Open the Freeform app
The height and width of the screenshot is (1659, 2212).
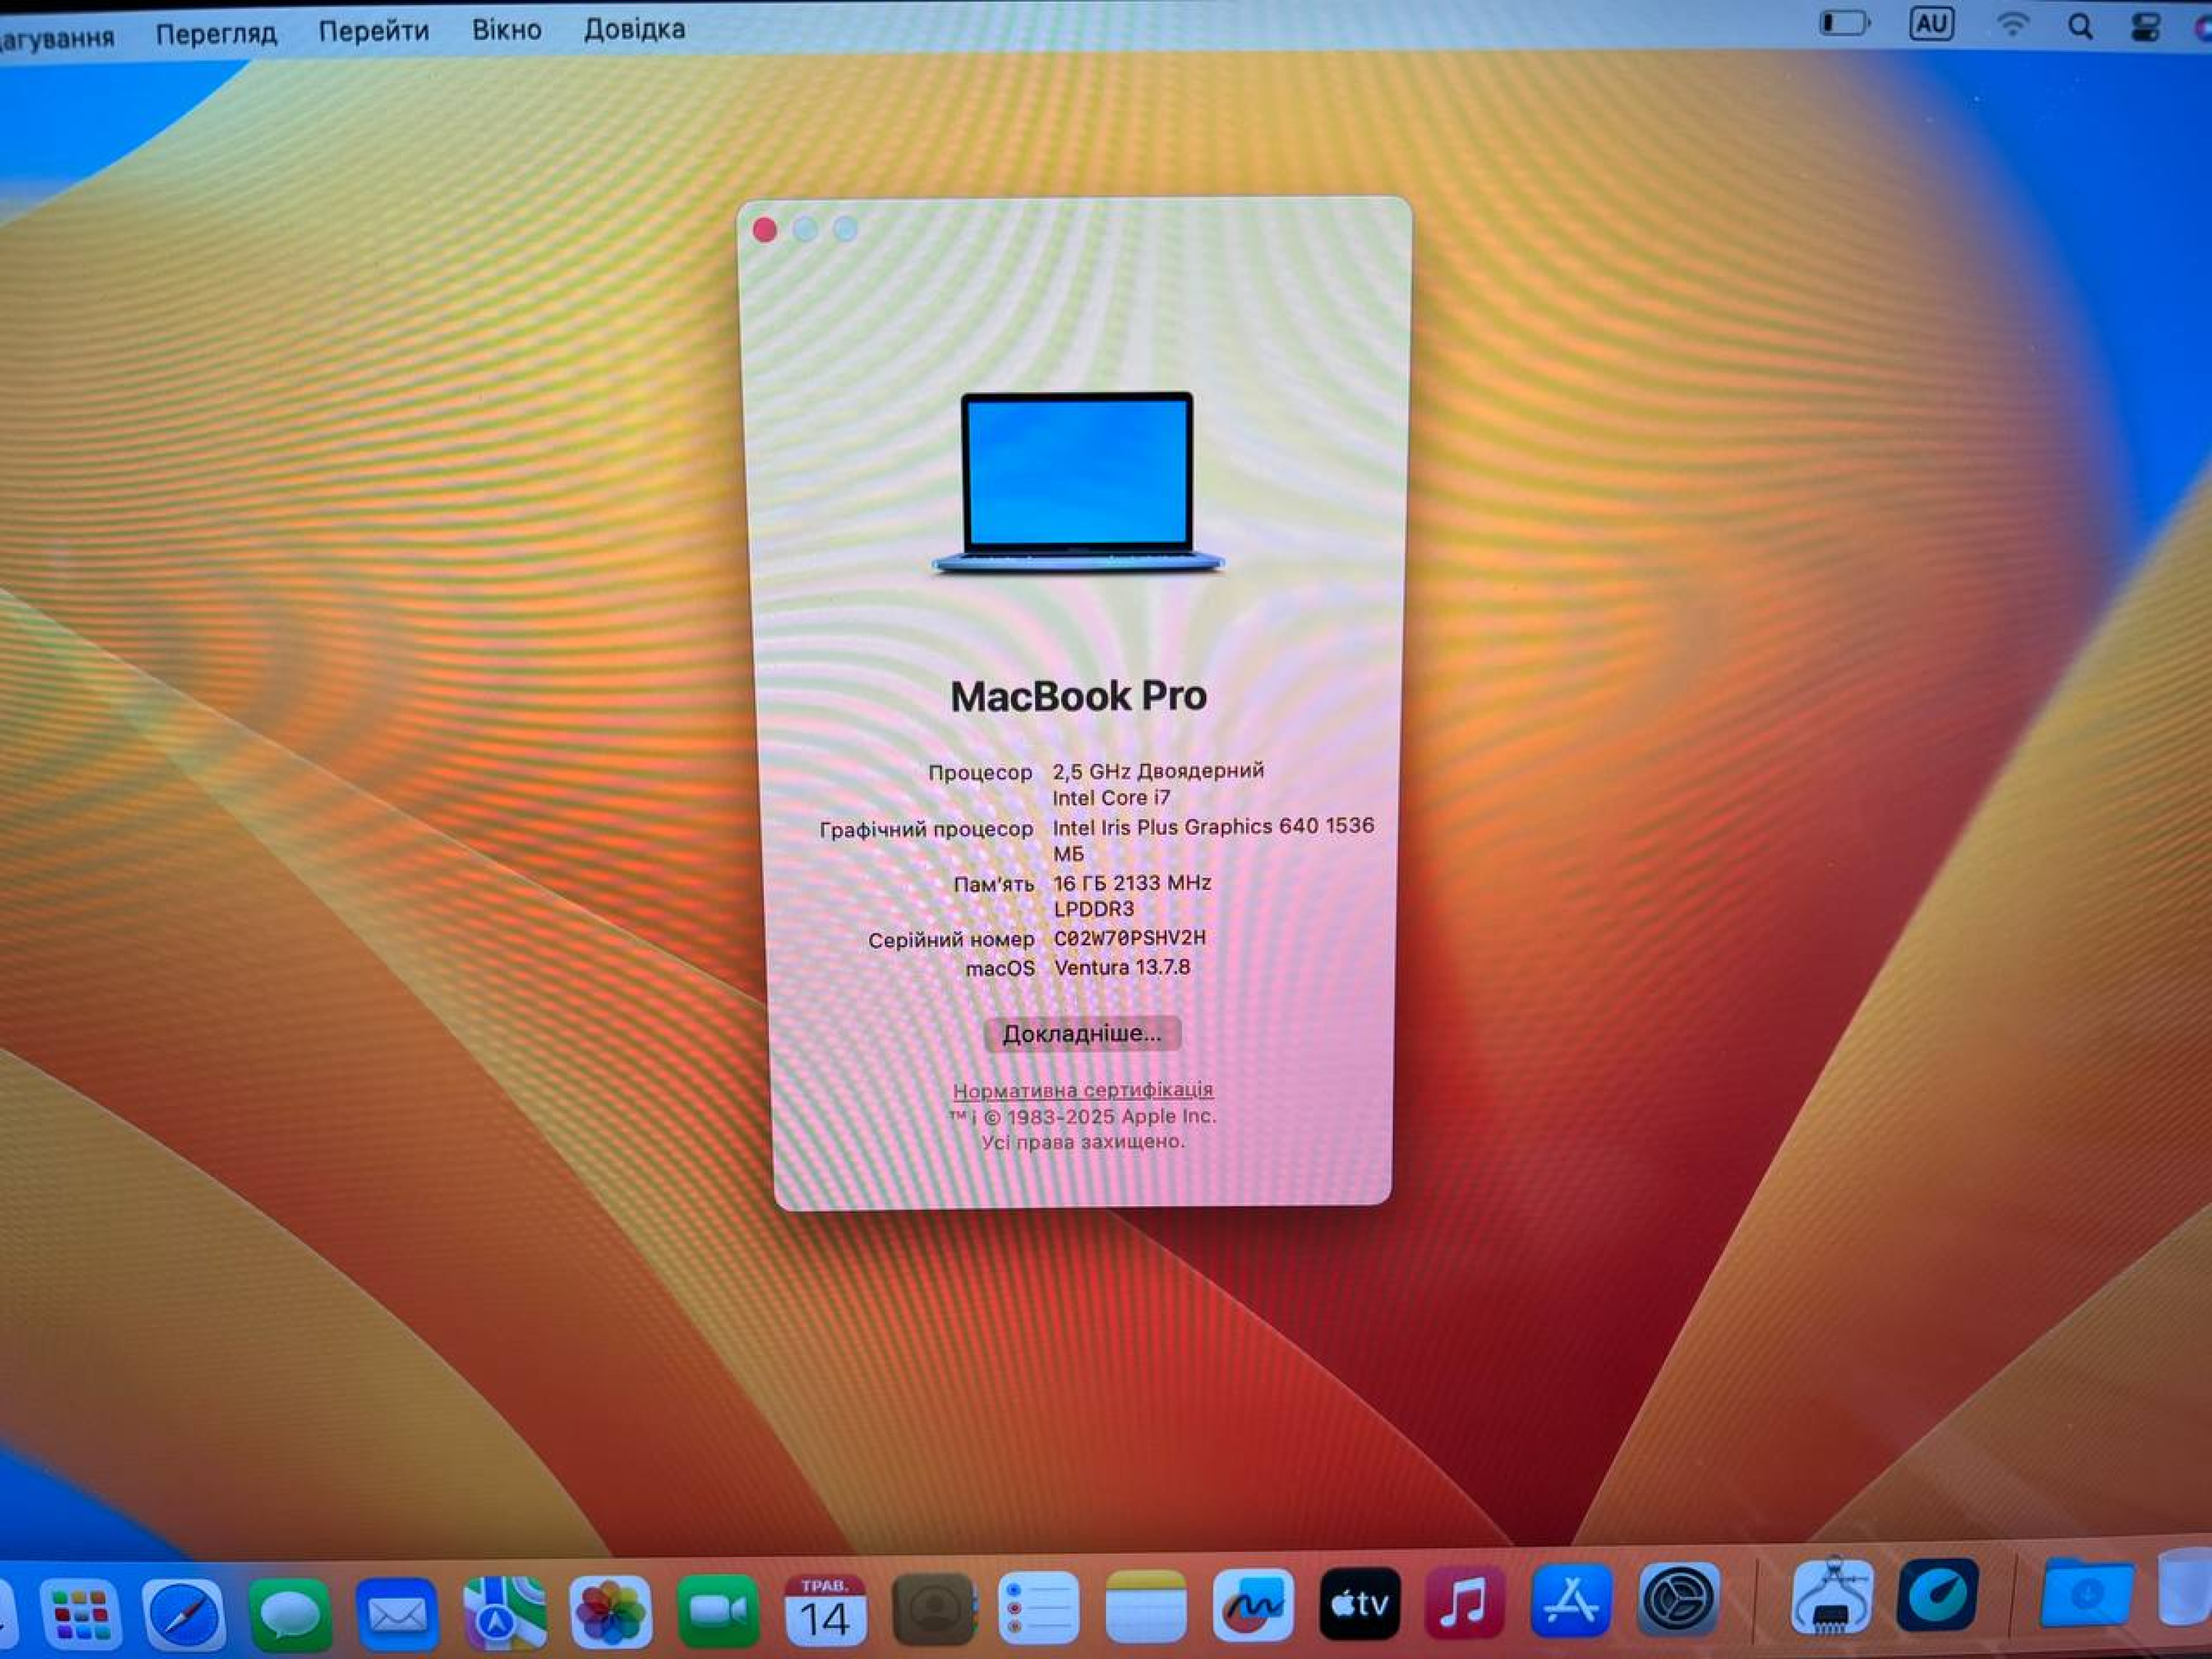pos(1253,1605)
